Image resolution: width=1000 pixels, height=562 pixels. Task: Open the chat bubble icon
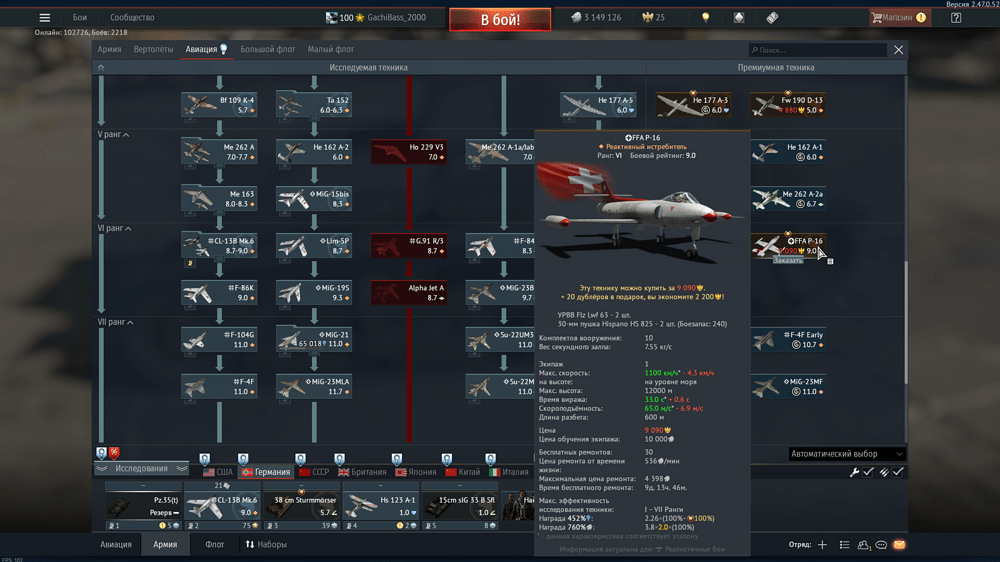tap(881, 545)
